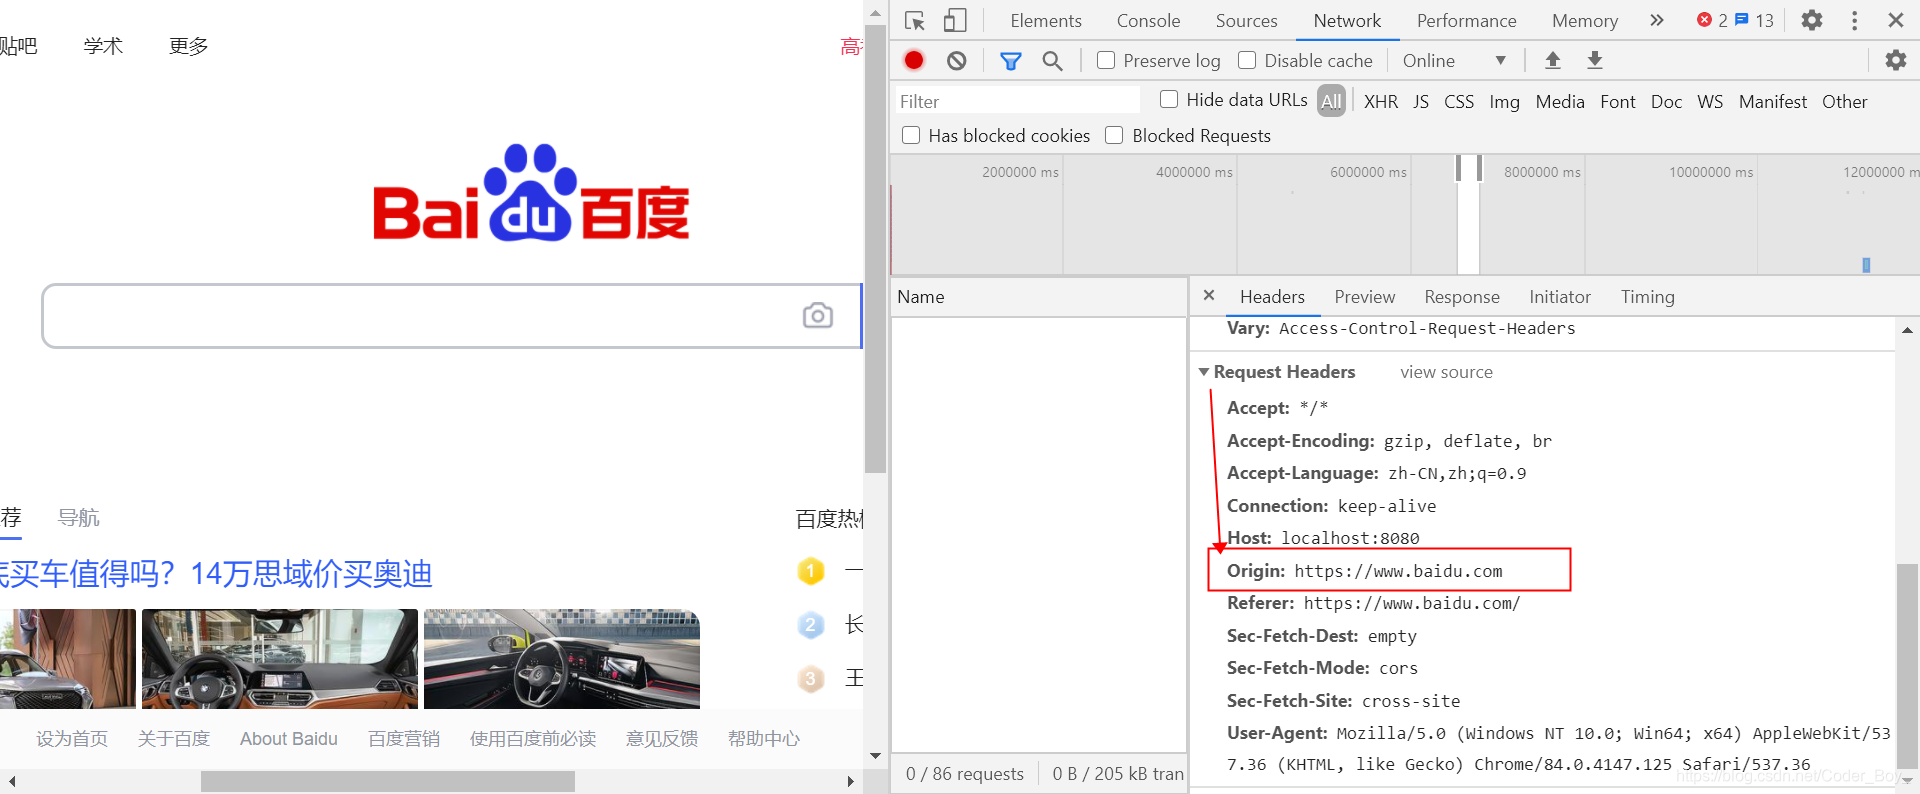The image size is (1920, 794).
Task: Switch to the Elements tab
Action: point(1045,20)
